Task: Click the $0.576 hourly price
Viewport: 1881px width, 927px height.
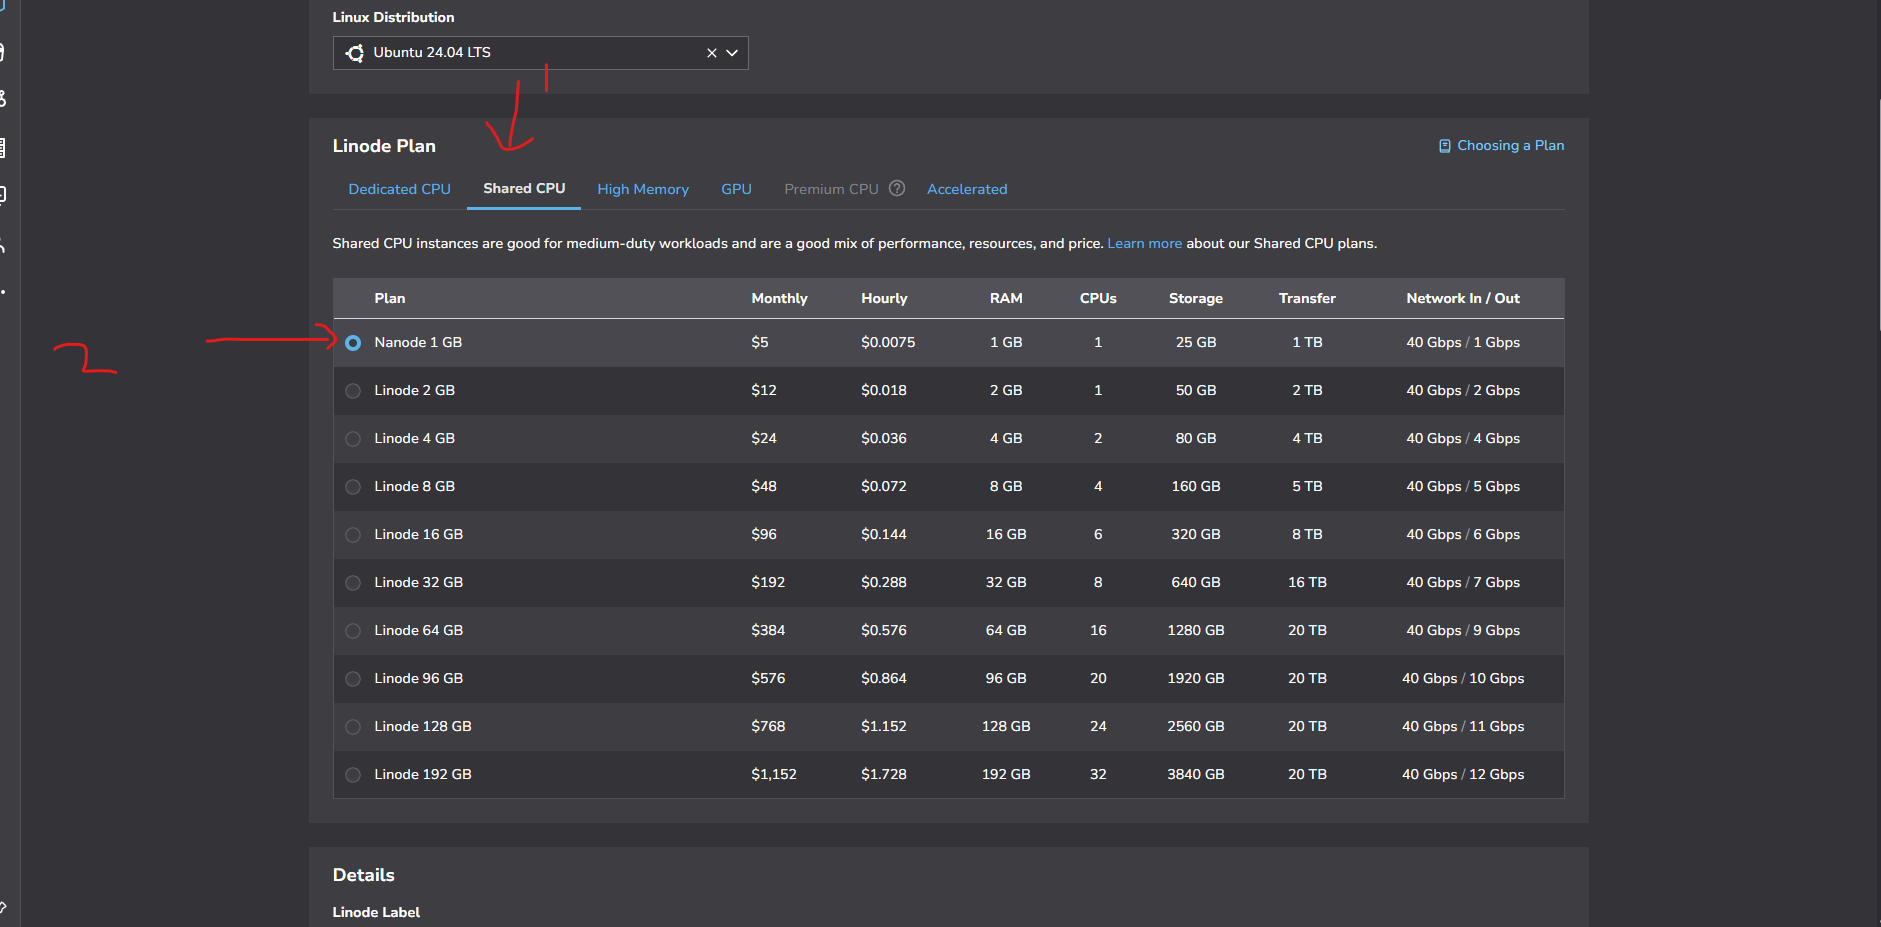Action: pyautogui.click(x=884, y=630)
